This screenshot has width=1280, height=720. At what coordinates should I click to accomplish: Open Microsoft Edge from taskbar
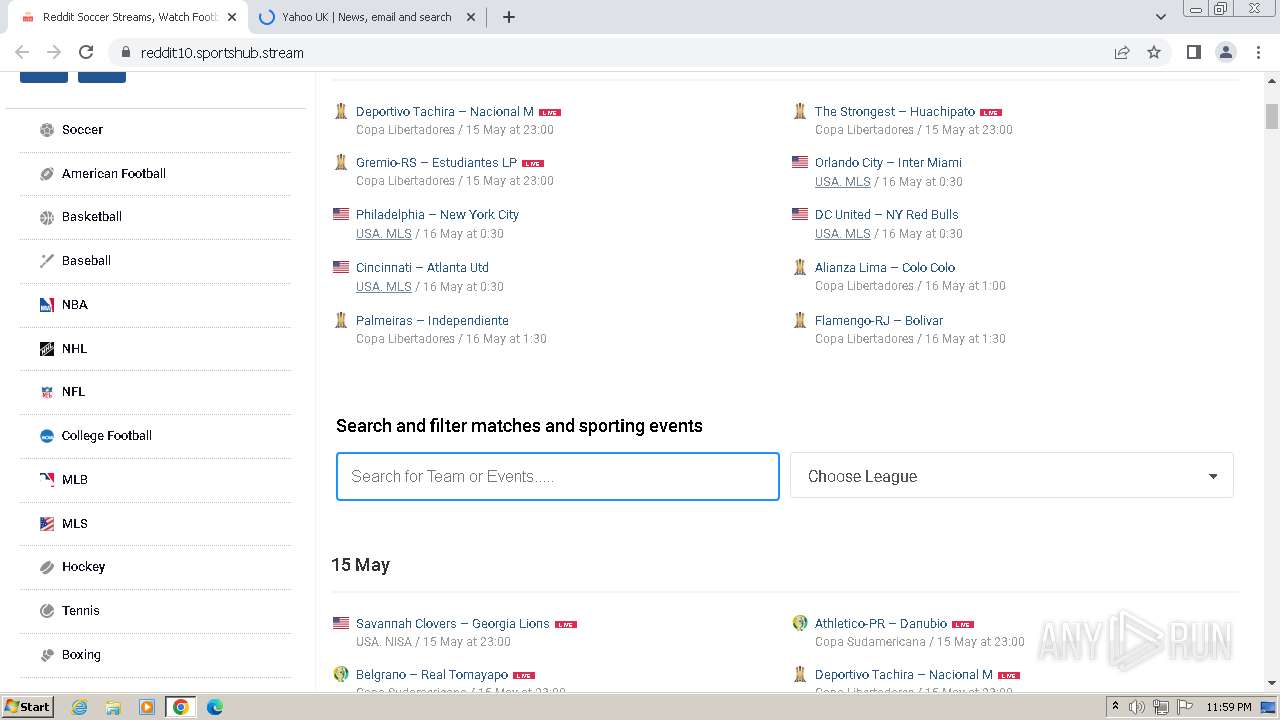[214, 707]
